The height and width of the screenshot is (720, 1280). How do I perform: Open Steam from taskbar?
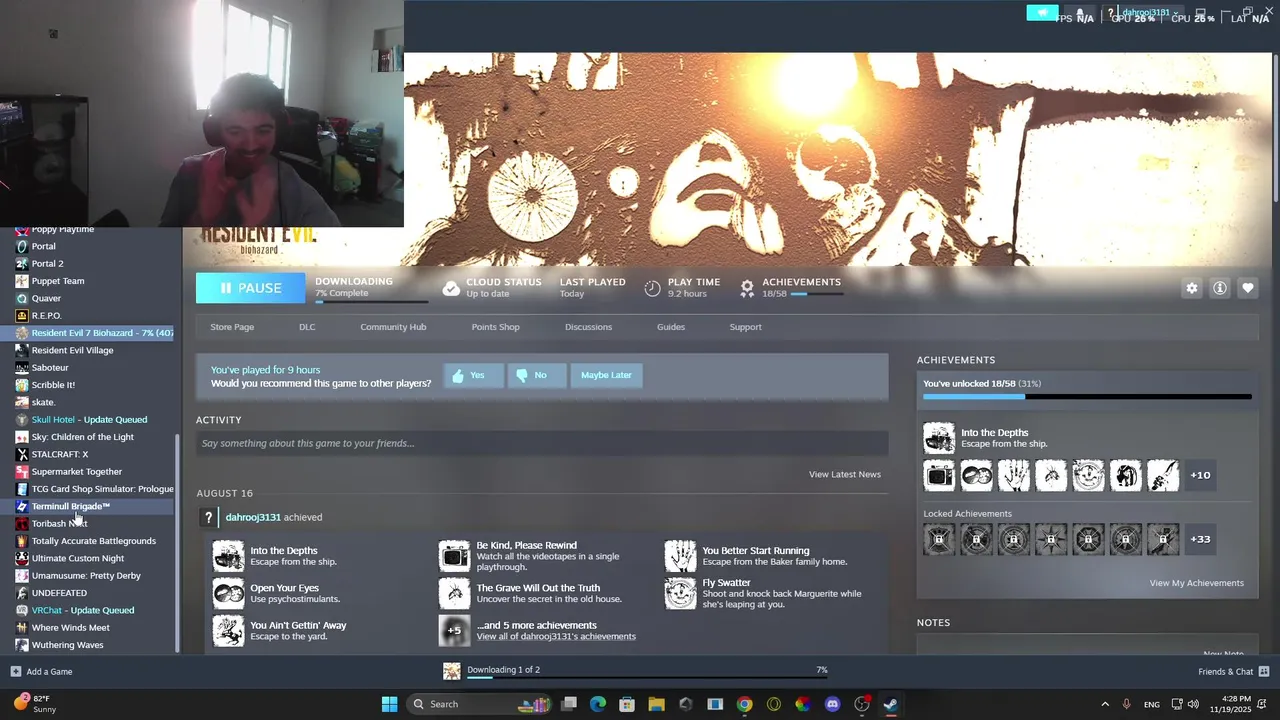click(x=890, y=704)
